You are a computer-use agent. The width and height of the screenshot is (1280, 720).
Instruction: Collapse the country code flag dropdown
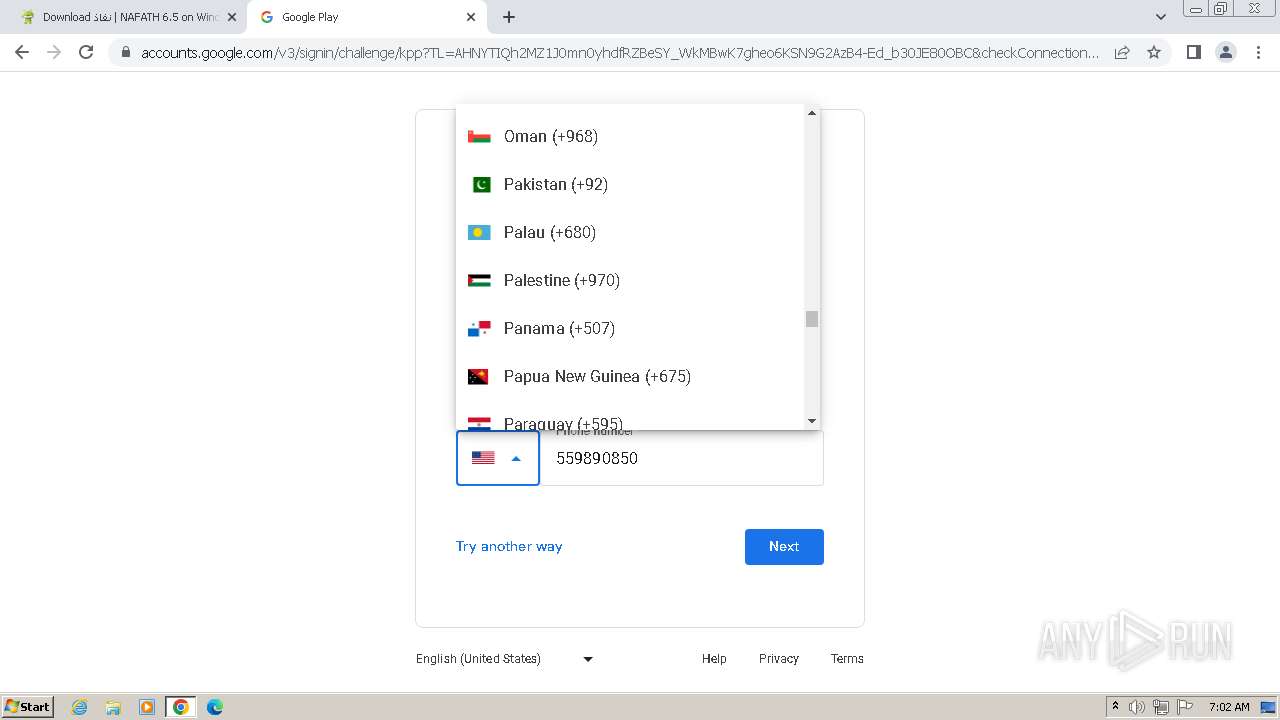click(x=497, y=458)
